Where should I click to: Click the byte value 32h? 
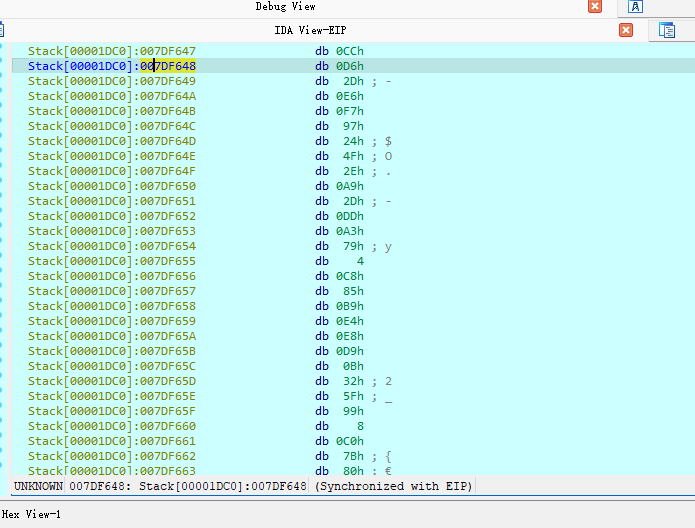[x=353, y=381]
